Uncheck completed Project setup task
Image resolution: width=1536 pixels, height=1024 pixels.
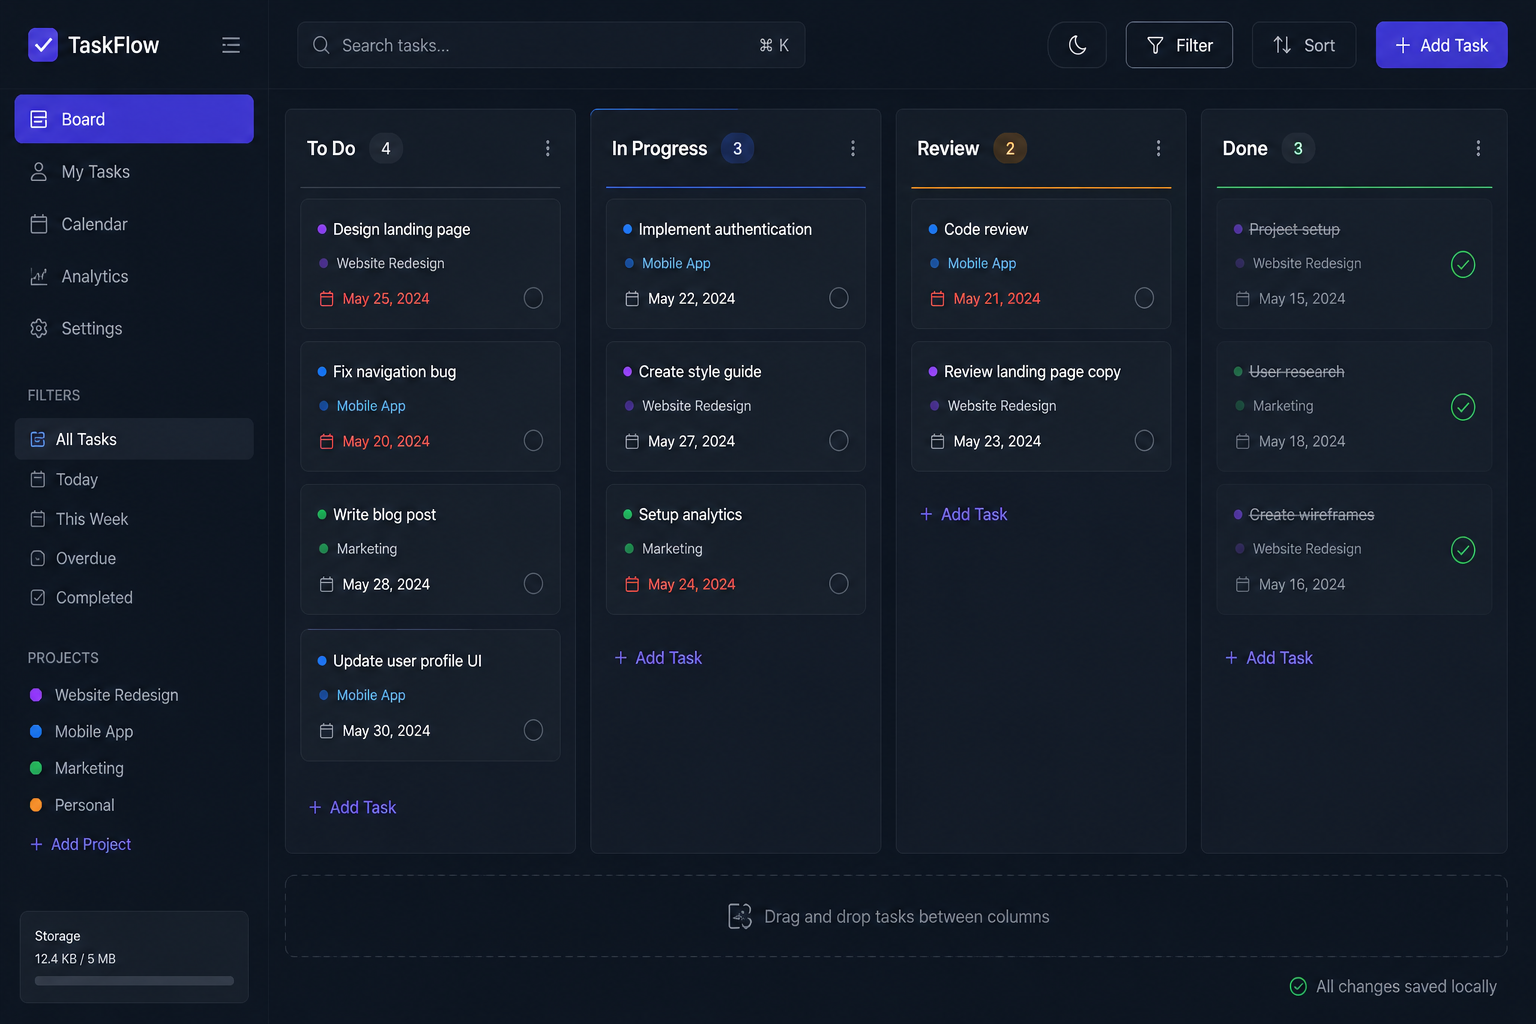[x=1463, y=264]
